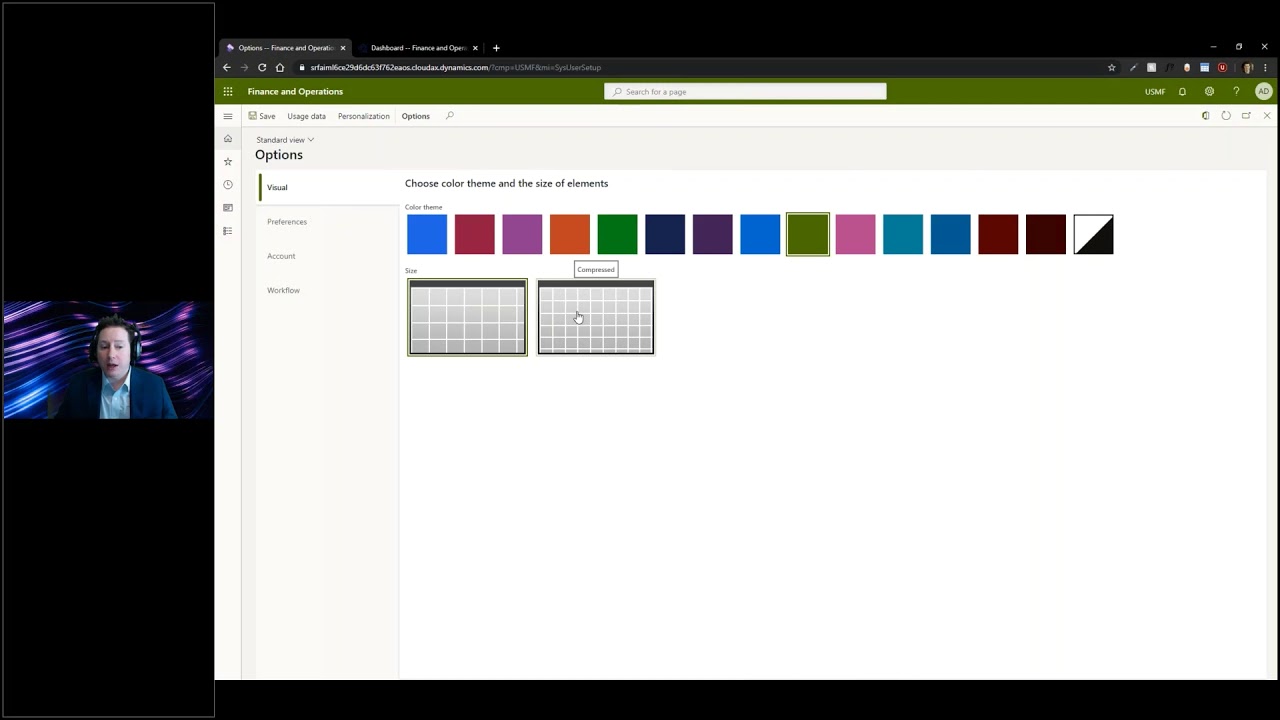Click the Open in Office icon
Image resolution: width=1280 pixels, height=720 pixels.
[x=1205, y=116]
